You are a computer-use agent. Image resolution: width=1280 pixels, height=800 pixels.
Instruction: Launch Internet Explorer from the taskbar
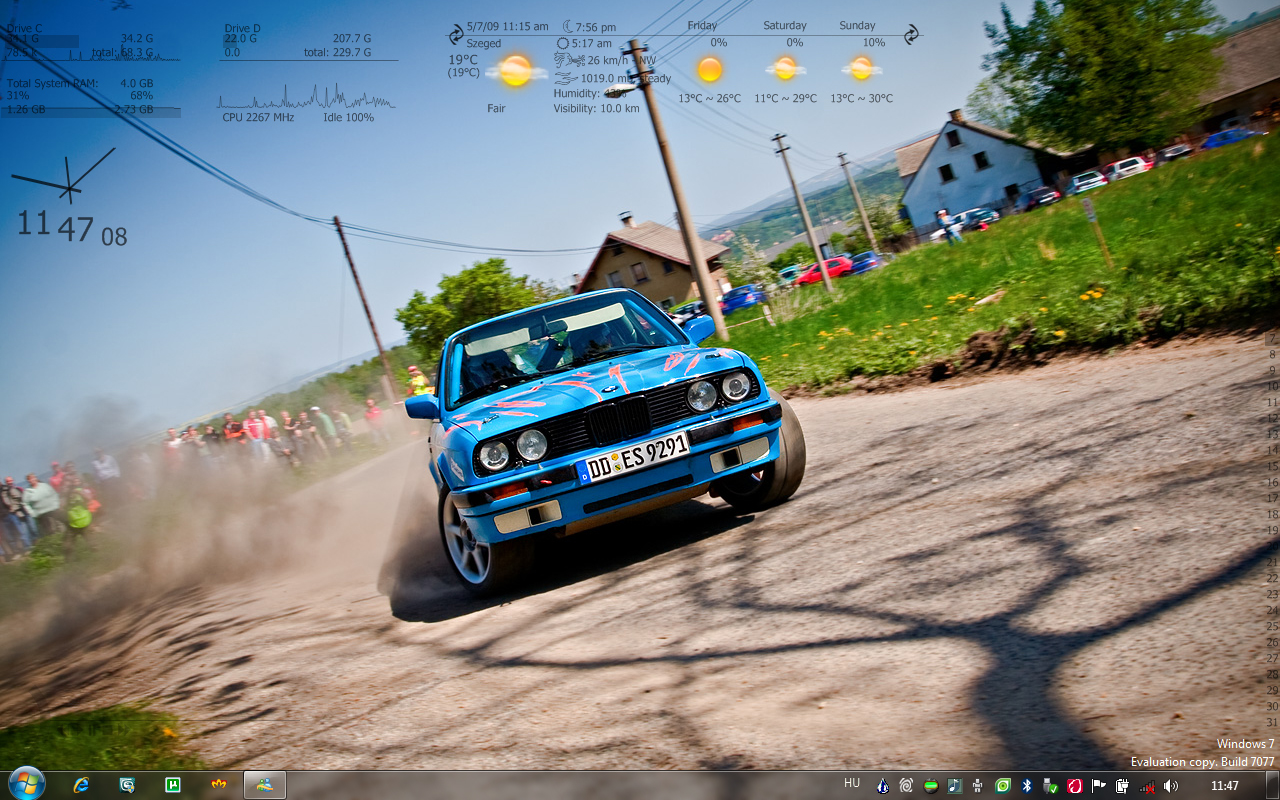pyautogui.click(x=81, y=785)
